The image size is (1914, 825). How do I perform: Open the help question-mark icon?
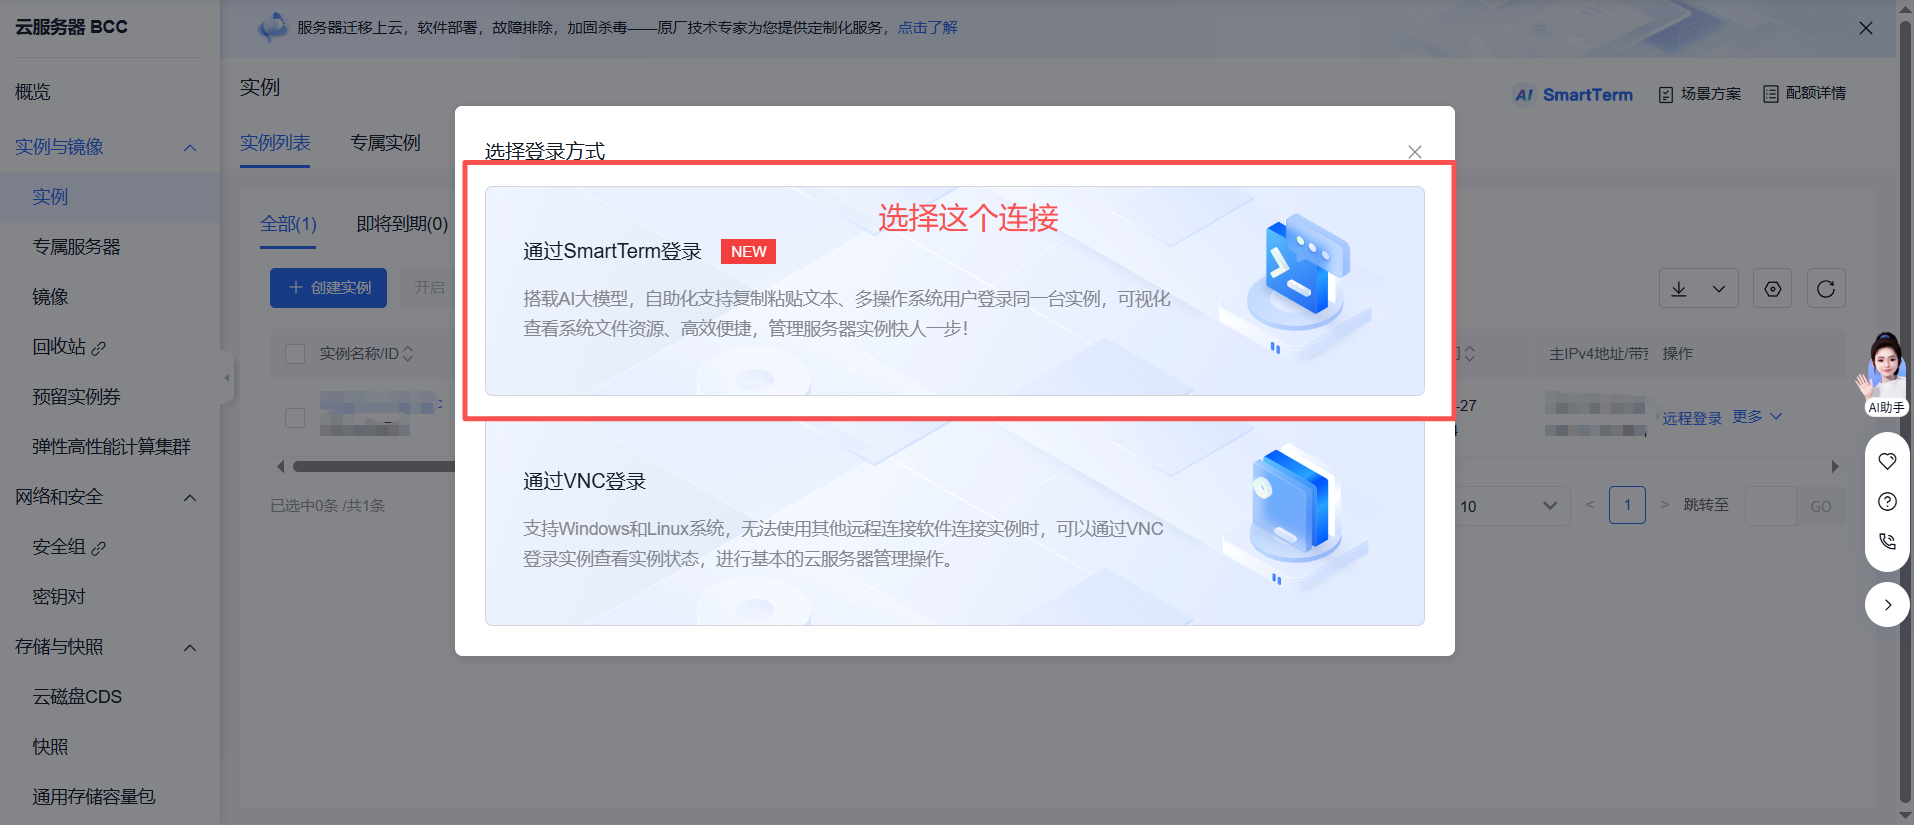(1887, 502)
